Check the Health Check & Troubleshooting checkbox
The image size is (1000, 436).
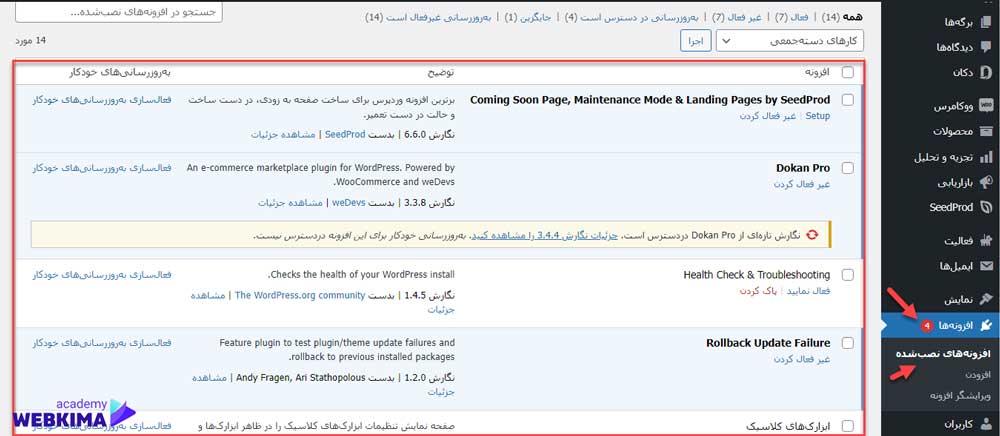pos(848,275)
